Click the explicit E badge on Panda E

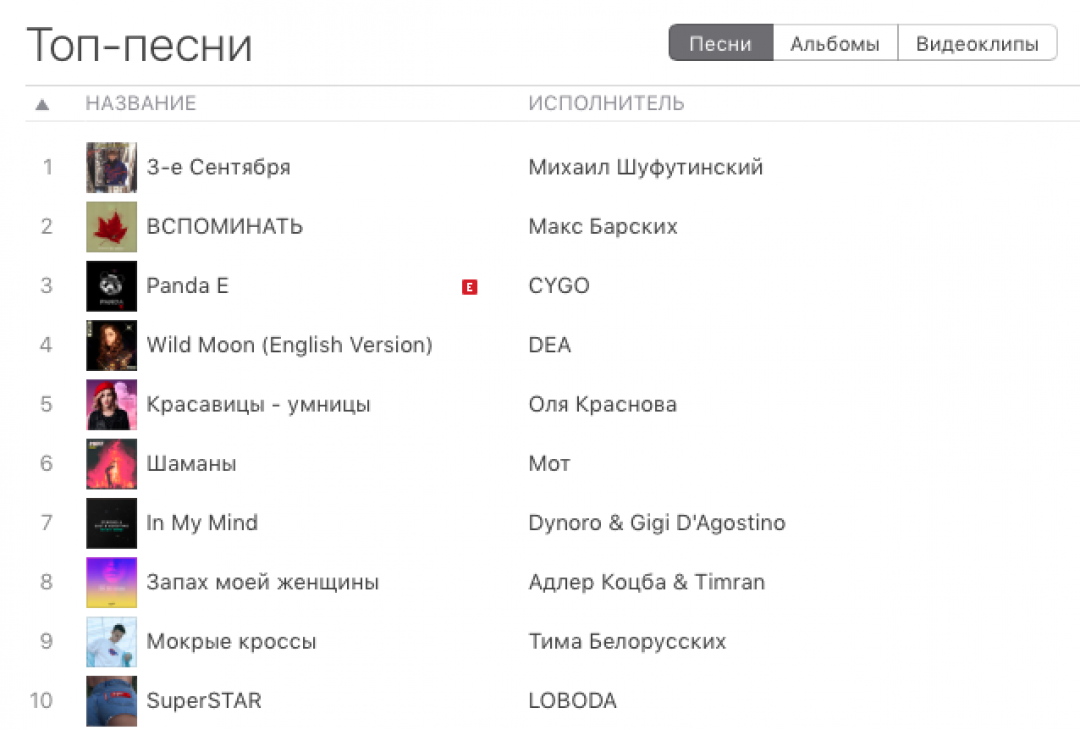coord(469,287)
